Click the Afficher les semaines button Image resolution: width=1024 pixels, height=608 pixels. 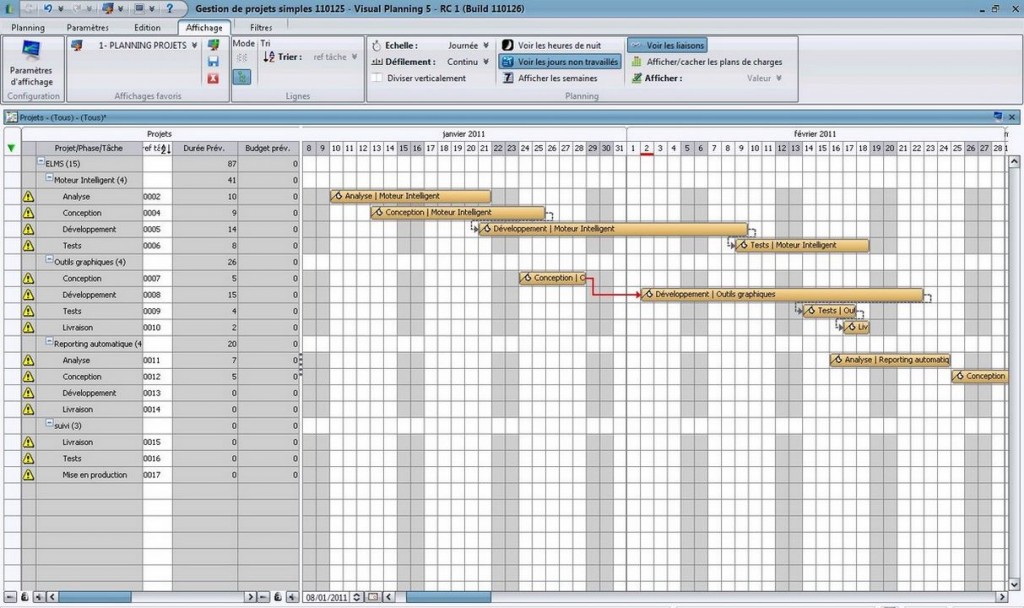(550, 78)
